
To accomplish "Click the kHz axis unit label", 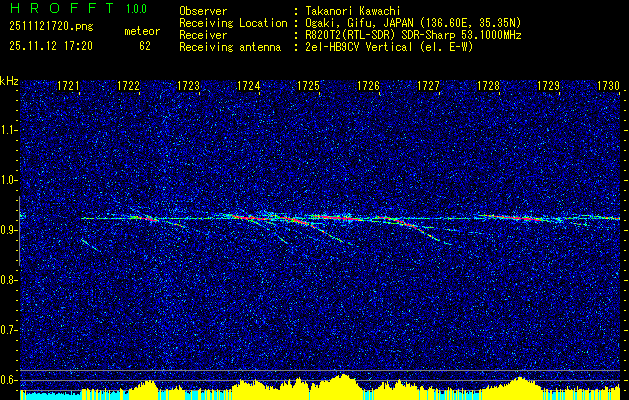I will [9, 81].
